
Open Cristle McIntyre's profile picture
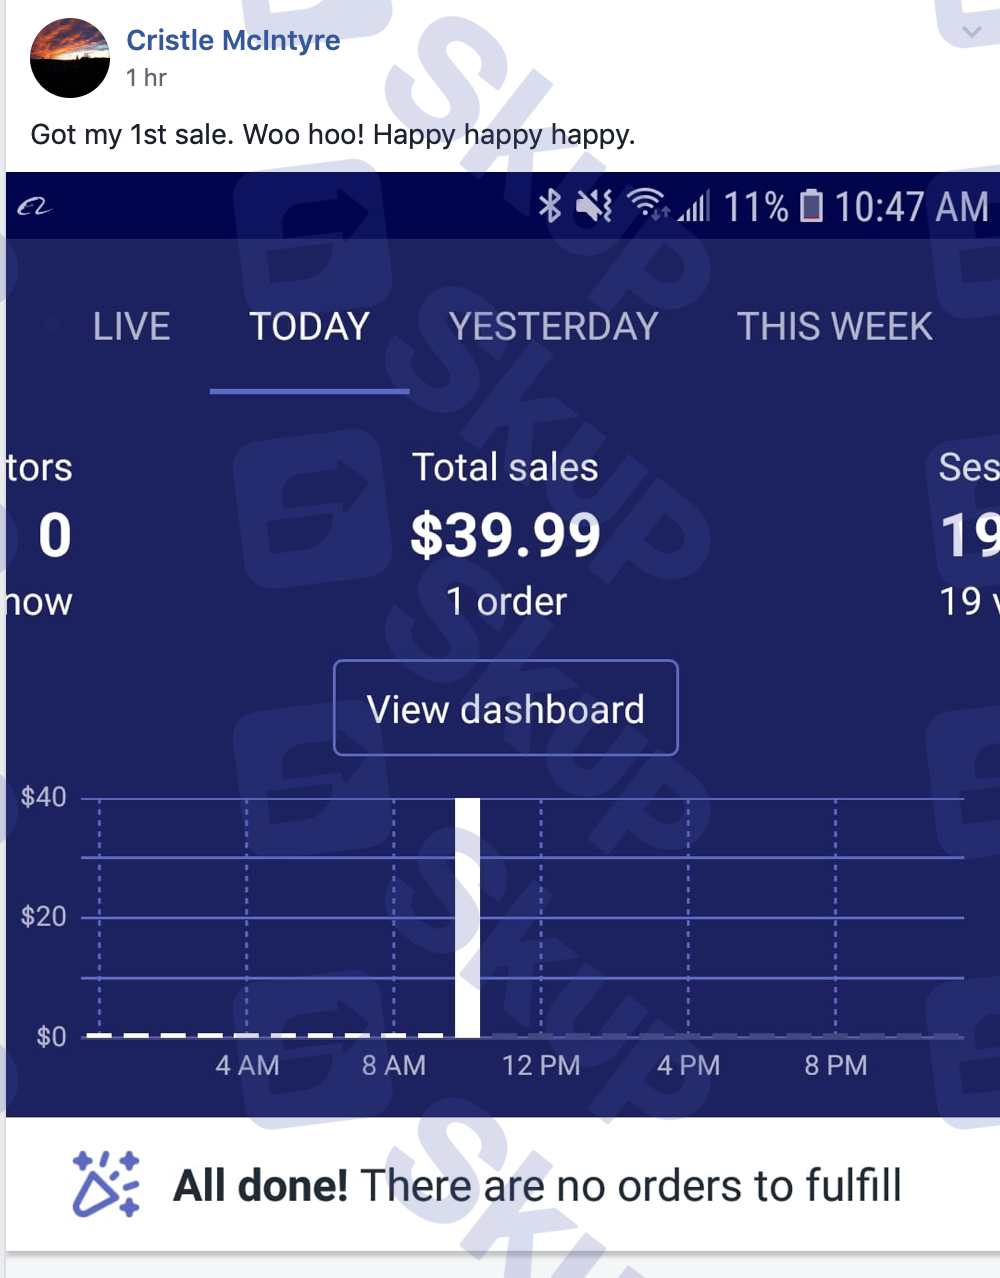(70, 58)
